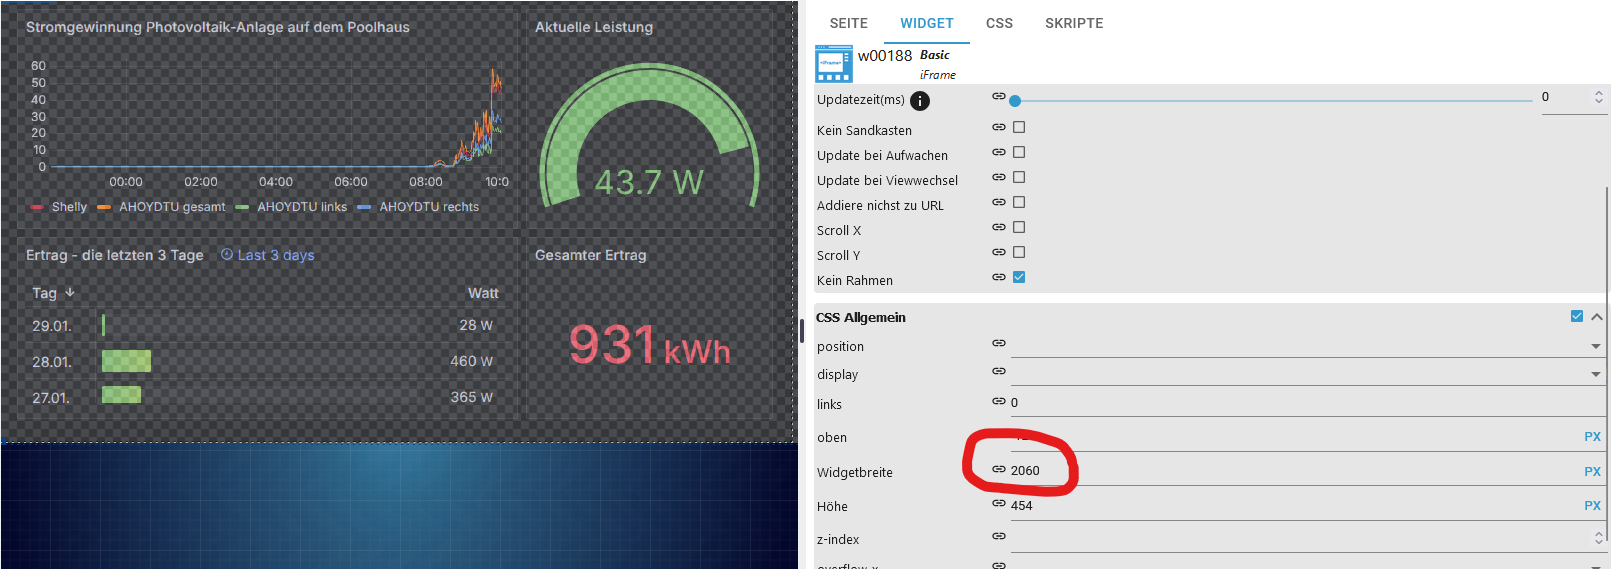The width and height of the screenshot is (1613, 569).
Task: Switch to the CSS tab
Action: pyautogui.click(x=999, y=23)
